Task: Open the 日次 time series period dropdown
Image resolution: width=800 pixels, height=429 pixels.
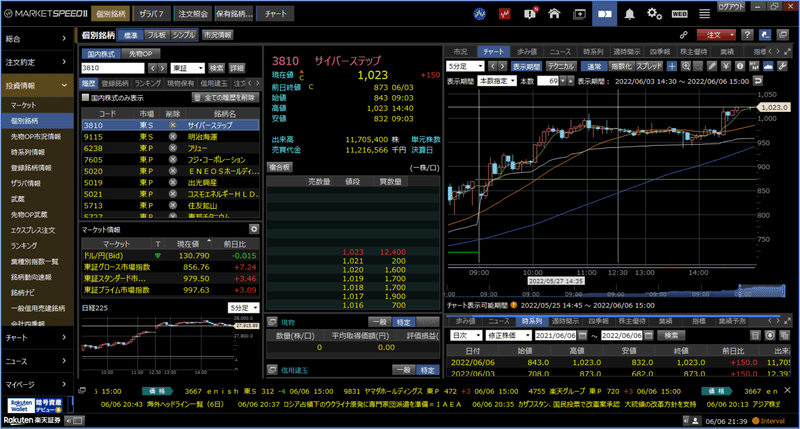Action: coord(466,335)
